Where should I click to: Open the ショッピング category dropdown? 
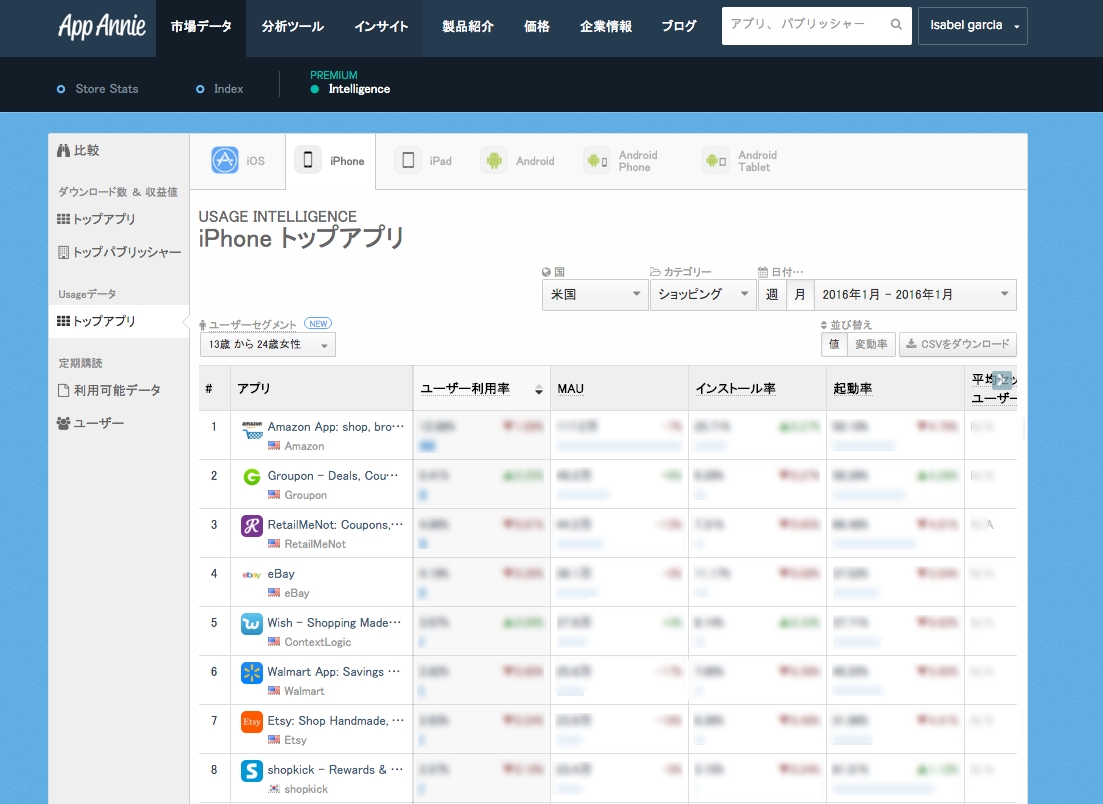(x=703, y=295)
